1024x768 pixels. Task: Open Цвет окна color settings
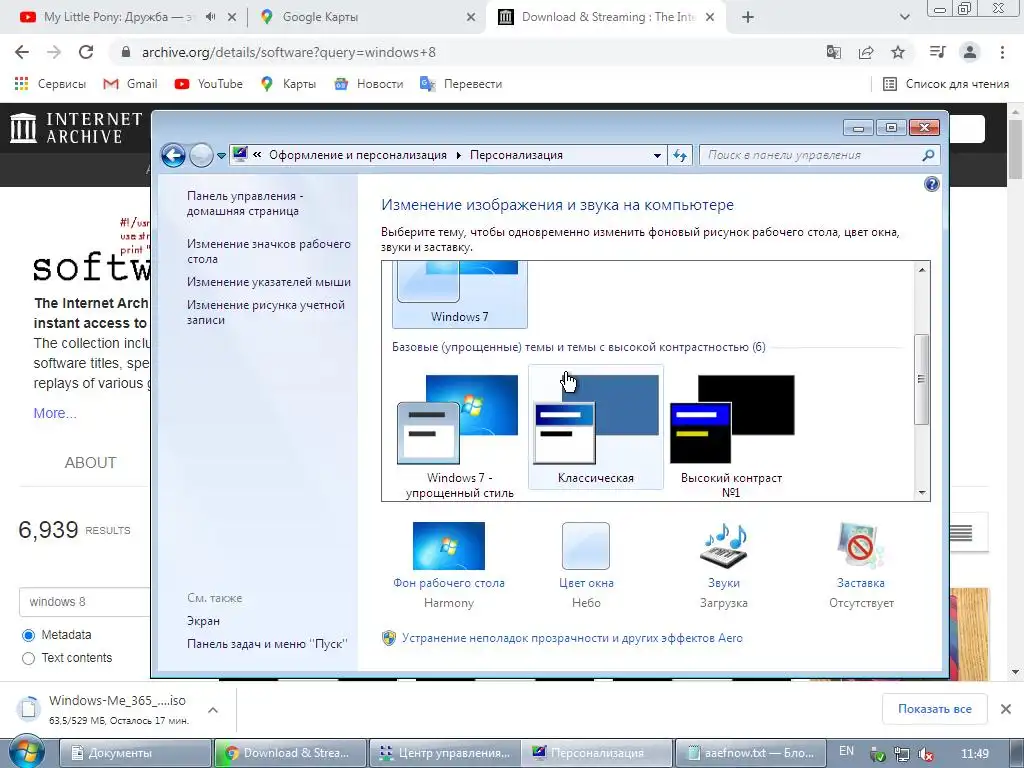(586, 566)
